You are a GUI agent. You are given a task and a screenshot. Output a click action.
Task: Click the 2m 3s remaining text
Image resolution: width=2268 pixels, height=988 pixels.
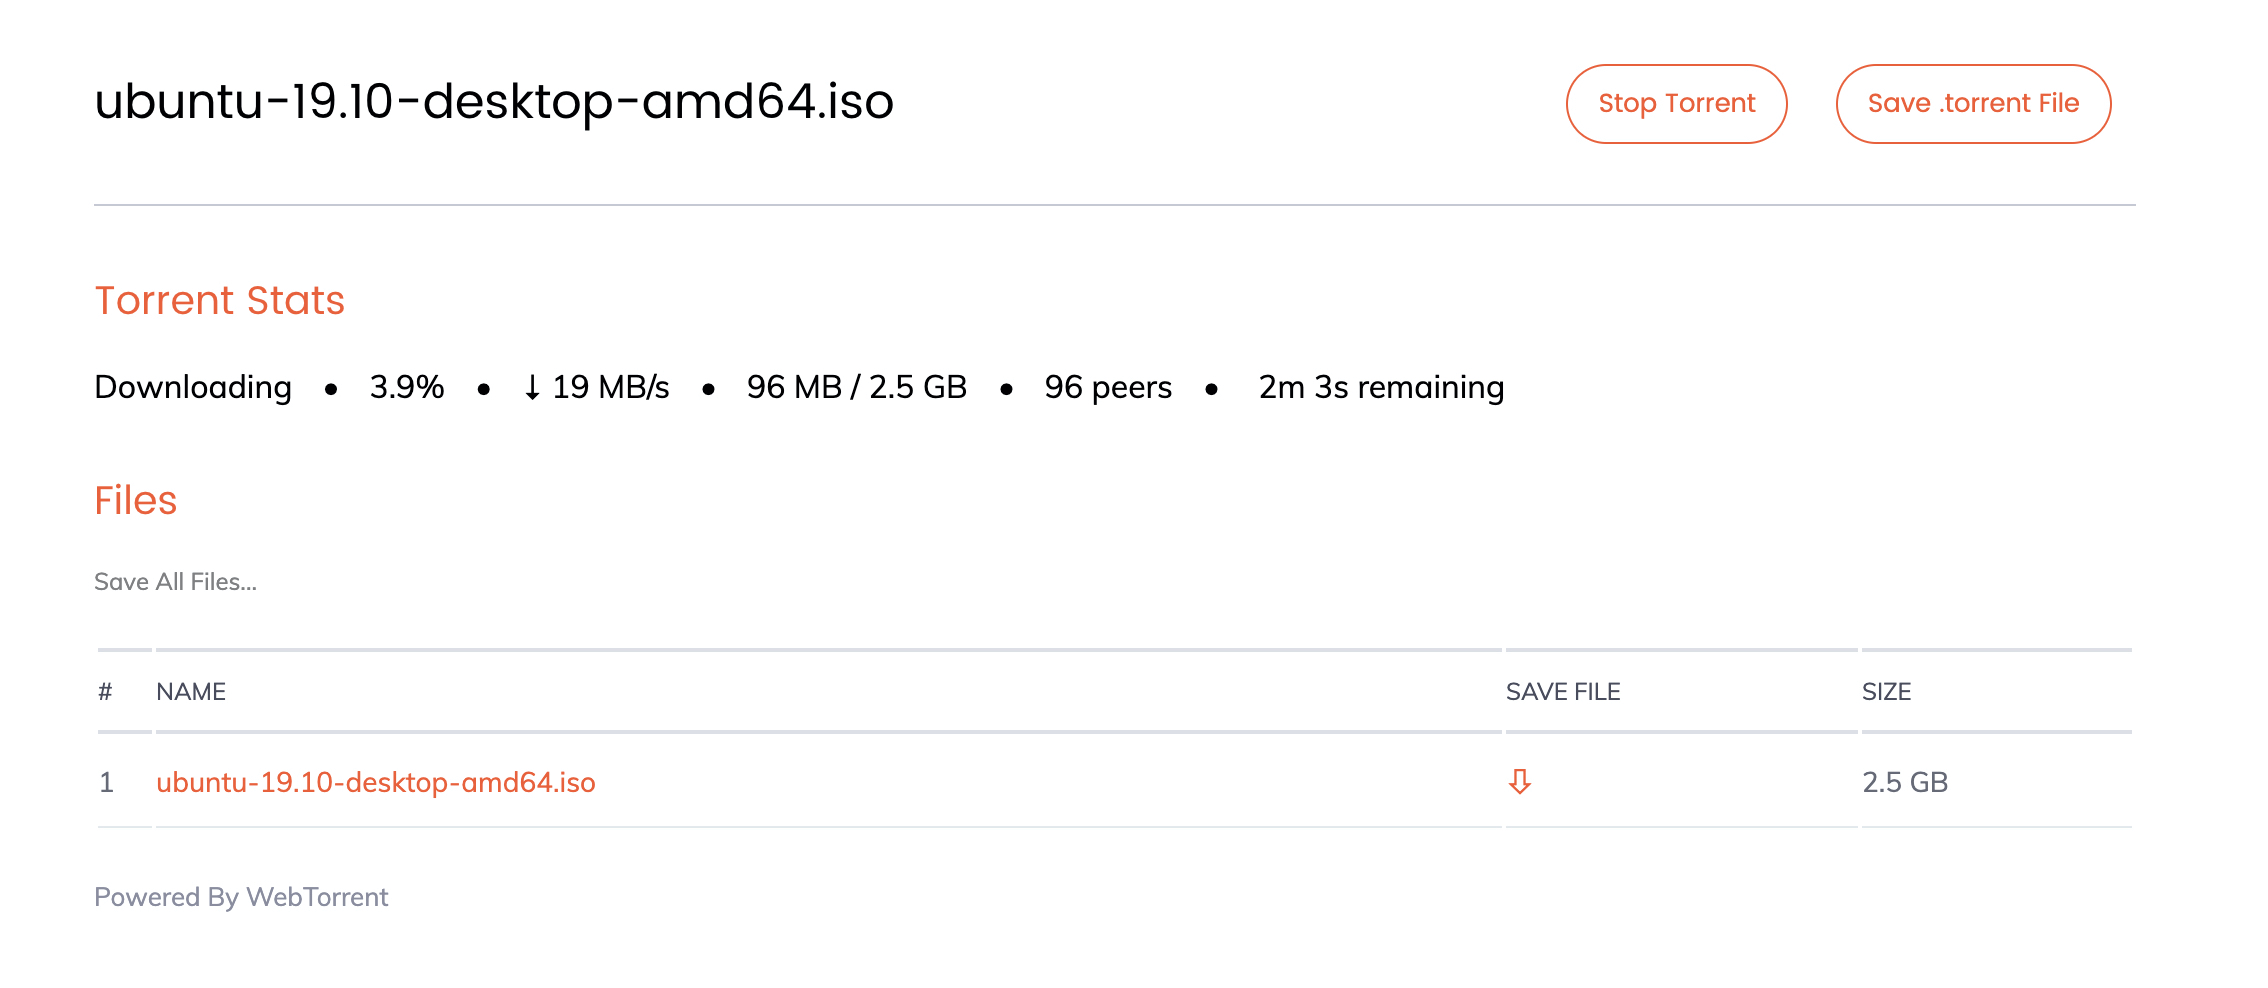click(x=1380, y=388)
